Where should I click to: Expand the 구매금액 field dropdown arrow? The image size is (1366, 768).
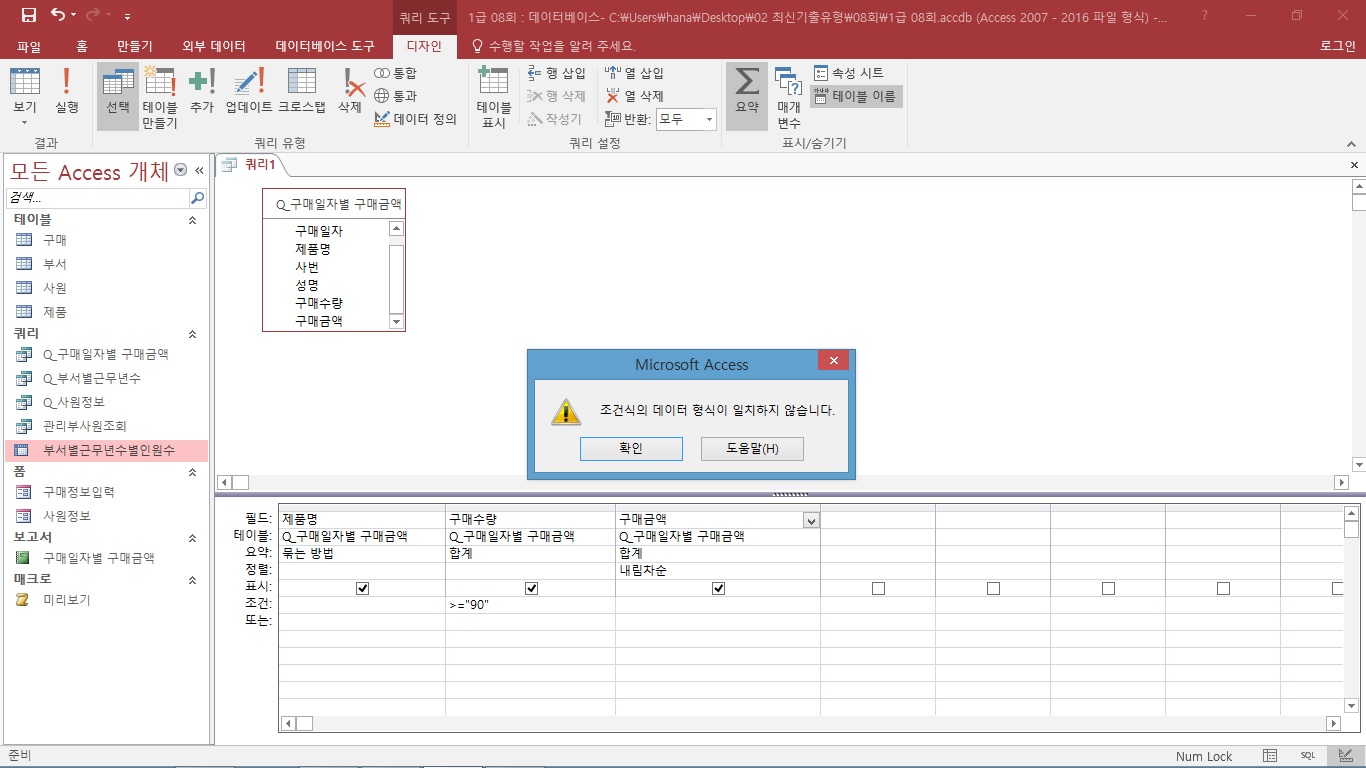(x=811, y=520)
